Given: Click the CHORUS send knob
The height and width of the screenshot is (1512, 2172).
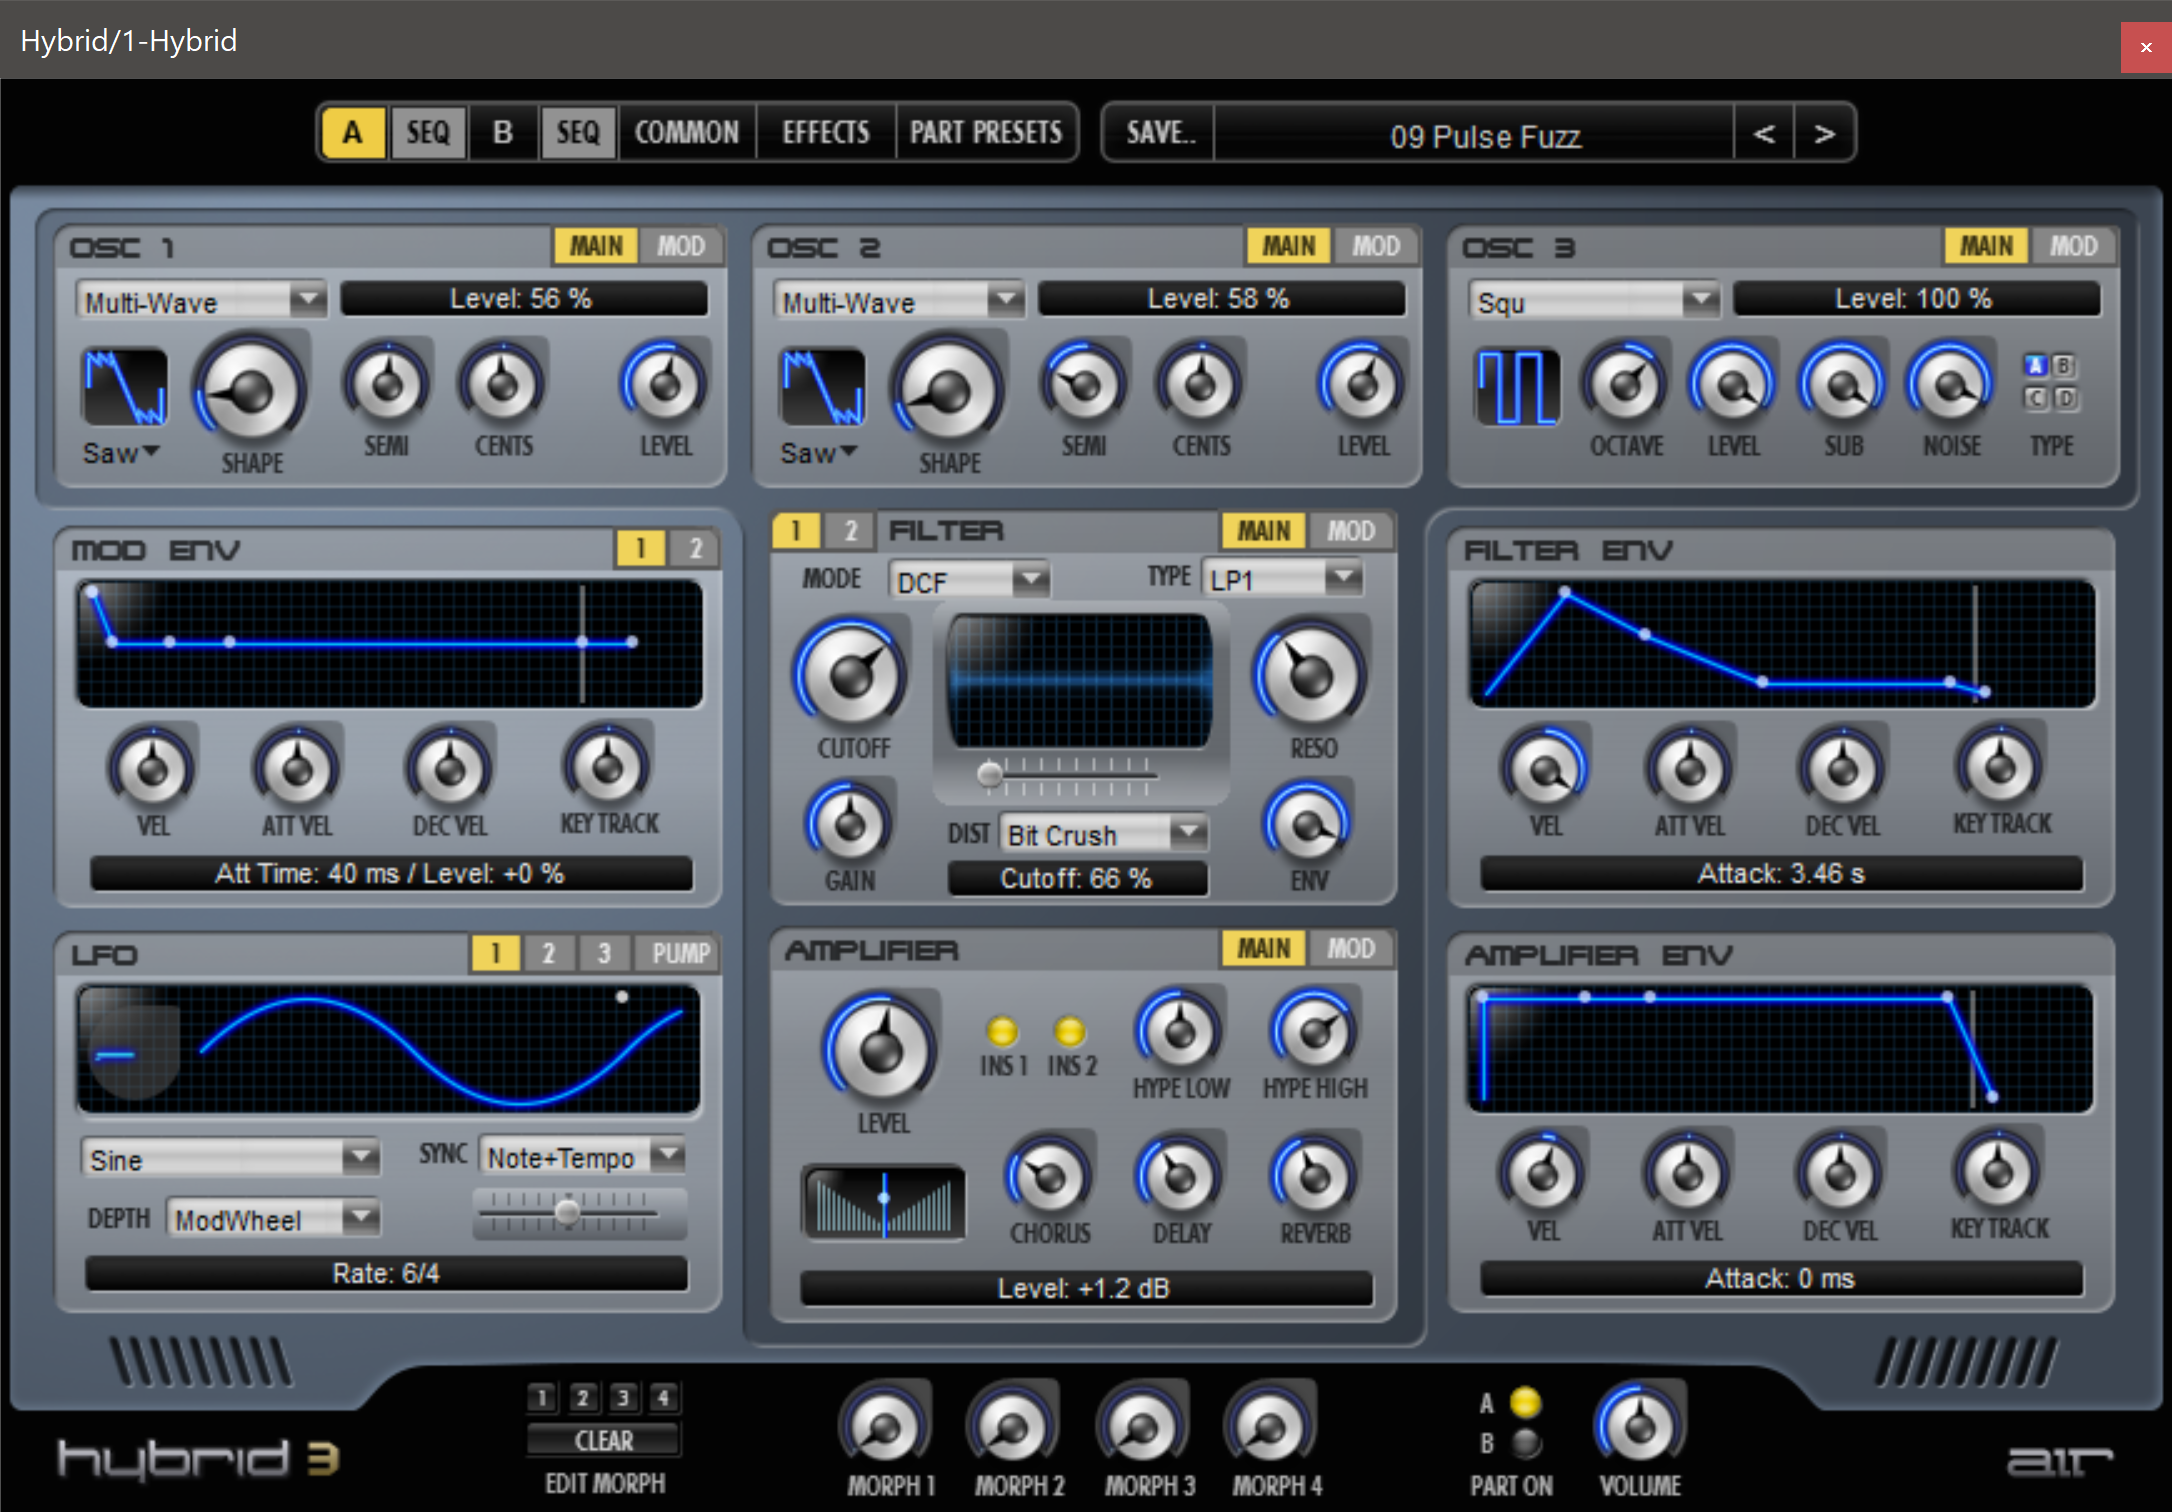Looking at the screenshot, I should (x=1049, y=1176).
